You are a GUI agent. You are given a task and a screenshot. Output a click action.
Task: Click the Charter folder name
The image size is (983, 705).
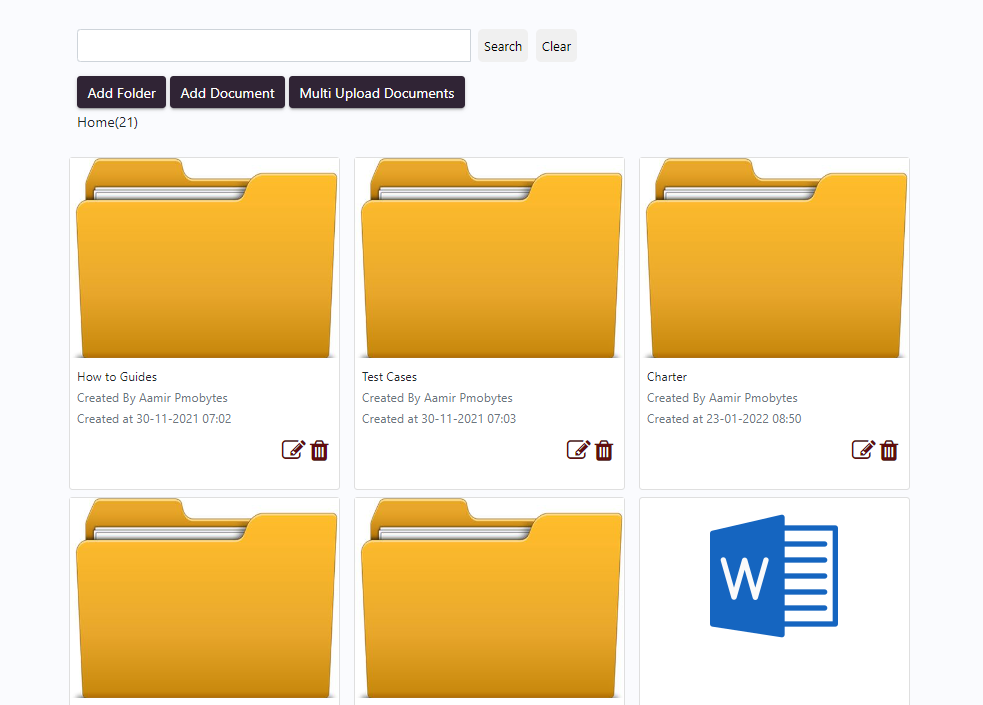(667, 377)
